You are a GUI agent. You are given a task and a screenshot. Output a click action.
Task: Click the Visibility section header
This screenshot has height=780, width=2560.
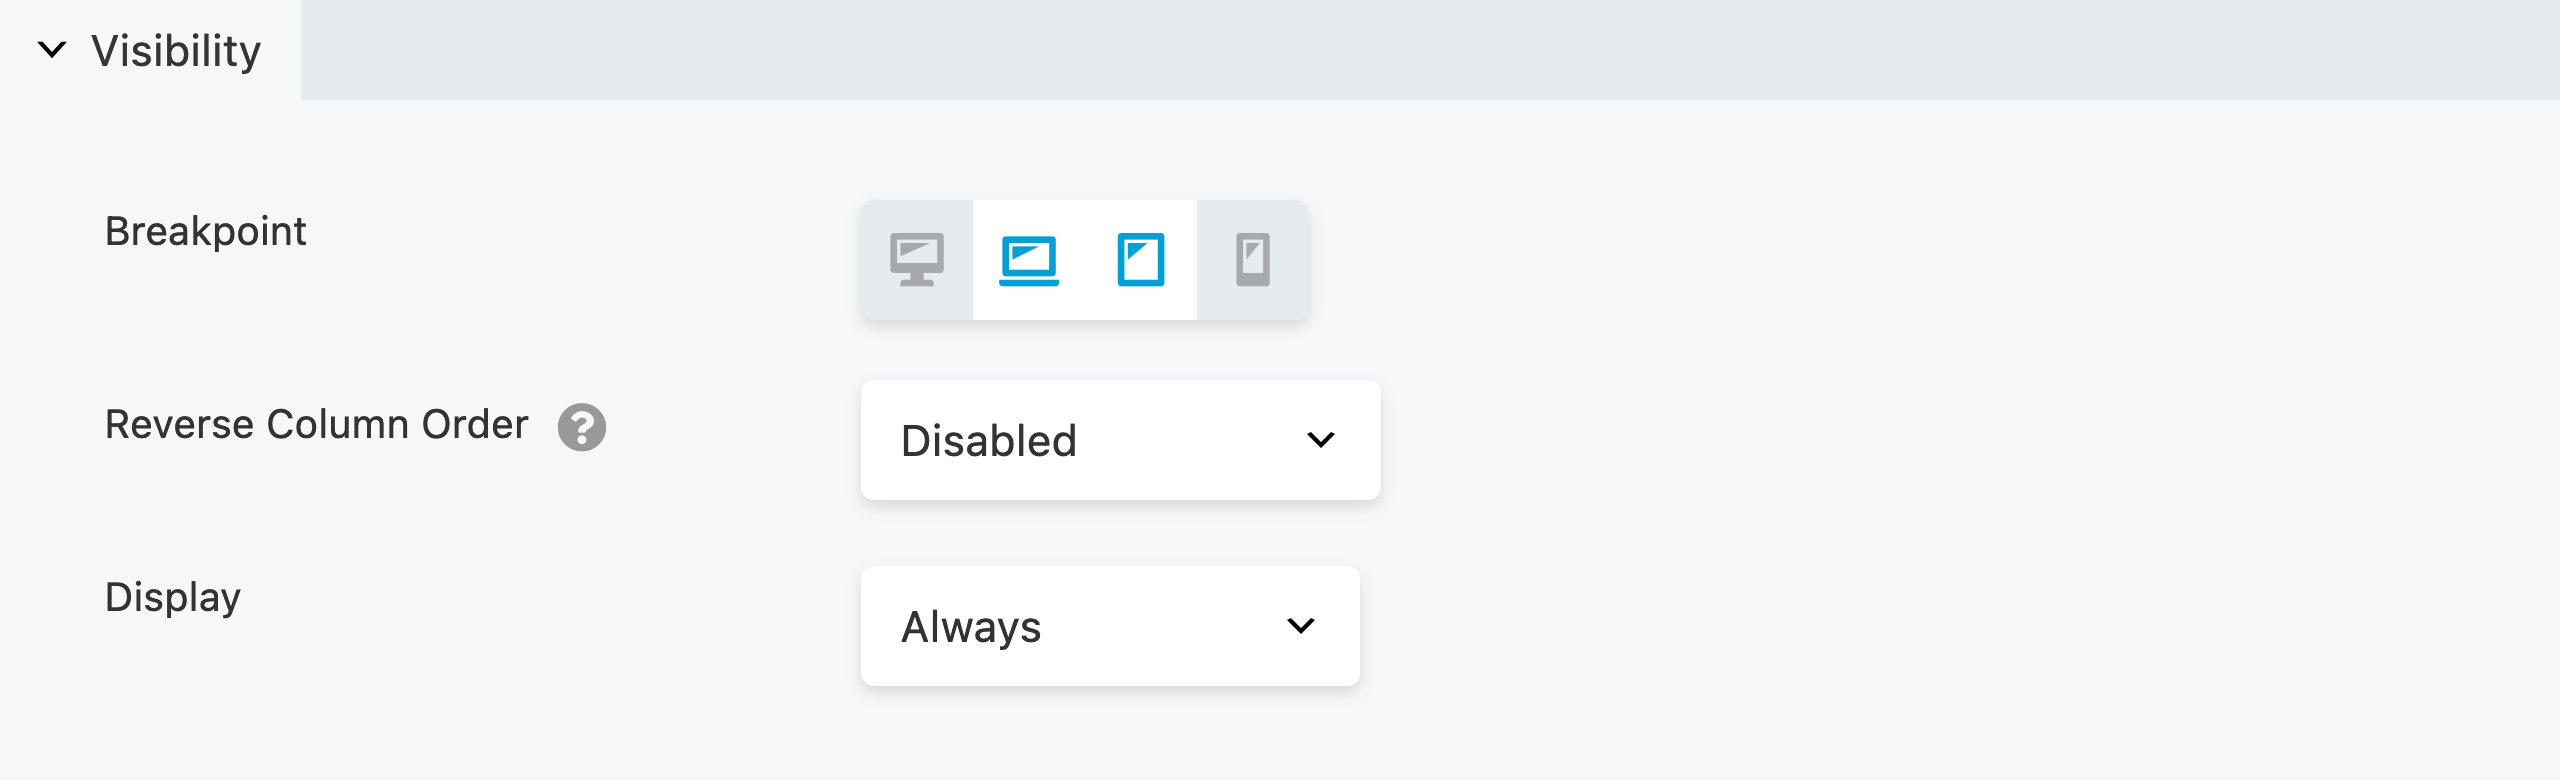click(173, 47)
